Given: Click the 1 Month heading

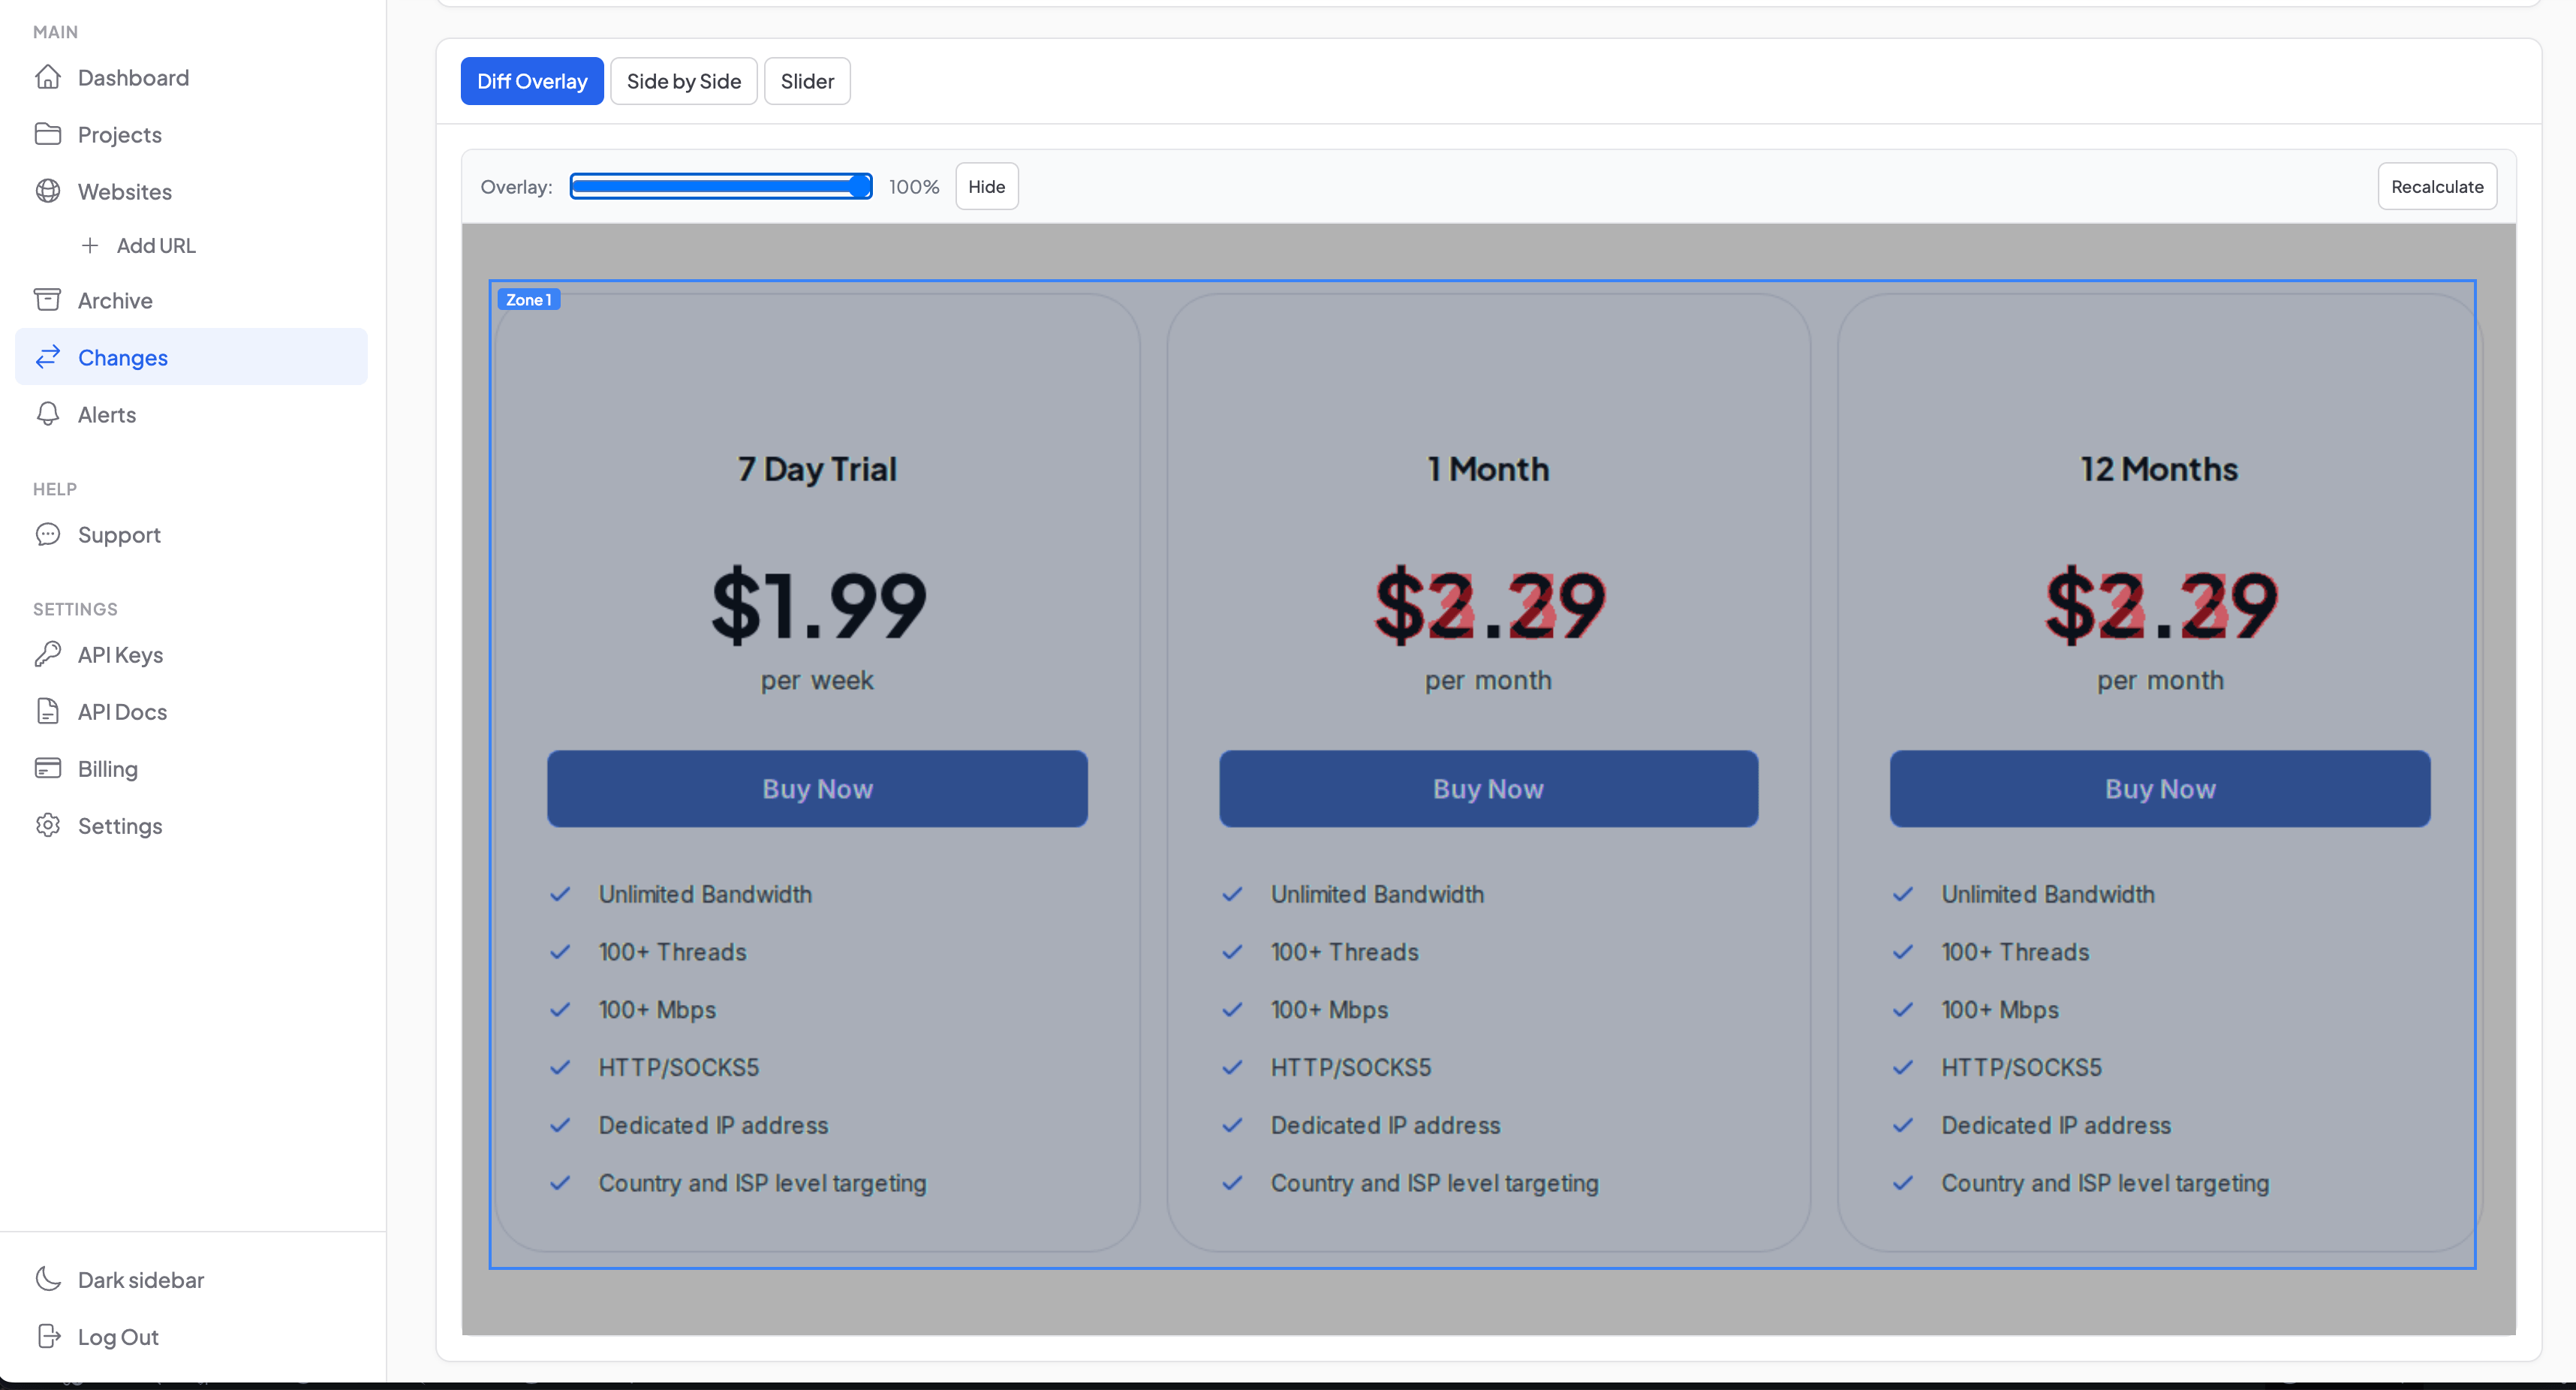Looking at the screenshot, I should click(1488, 468).
